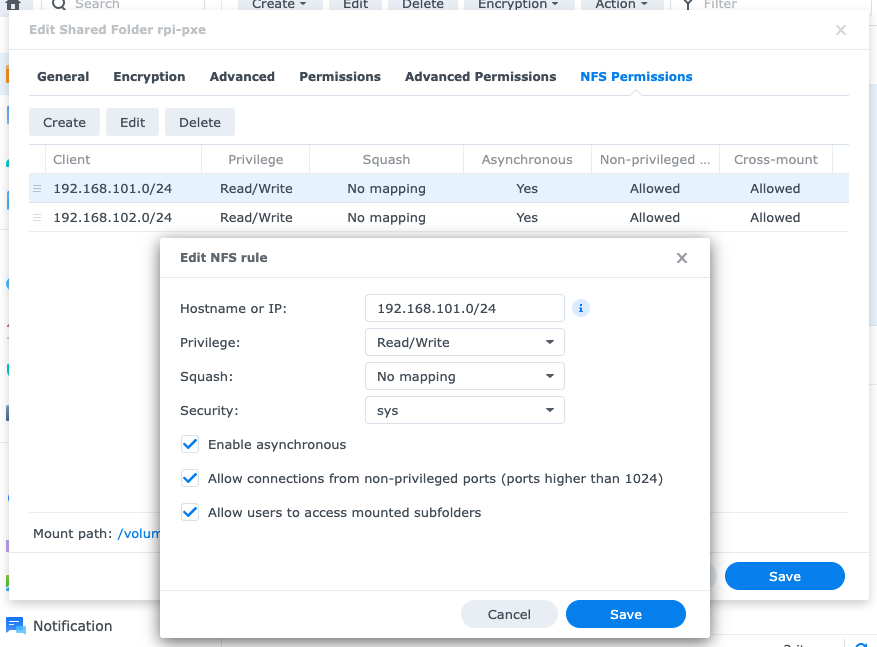
Task: Click the info icon beside the Hostname field
Action: point(581,308)
